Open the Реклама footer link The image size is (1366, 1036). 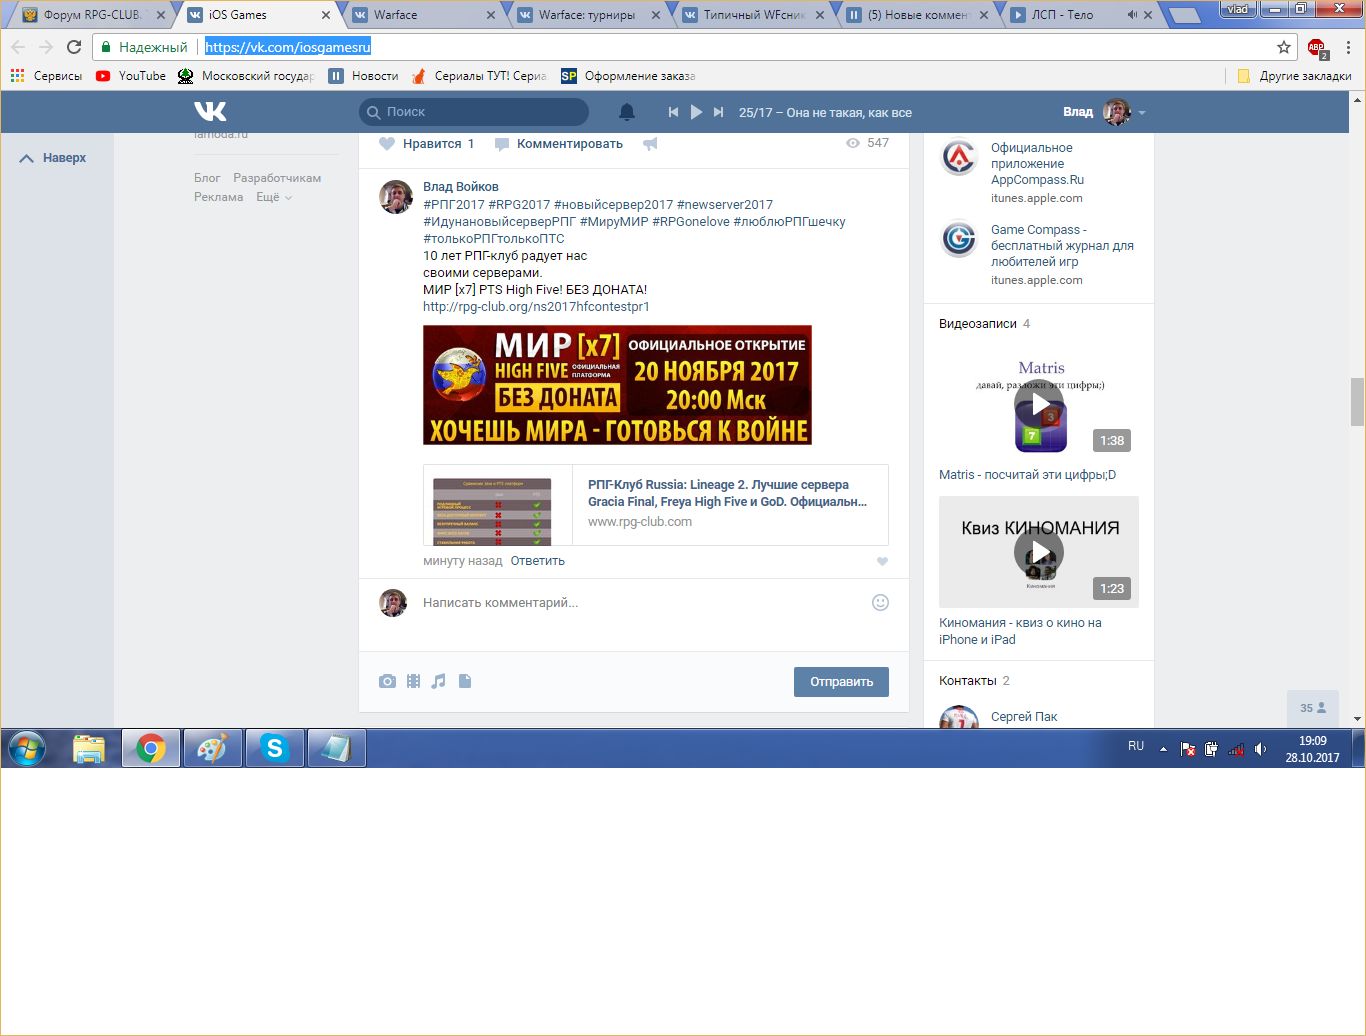click(219, 197)
